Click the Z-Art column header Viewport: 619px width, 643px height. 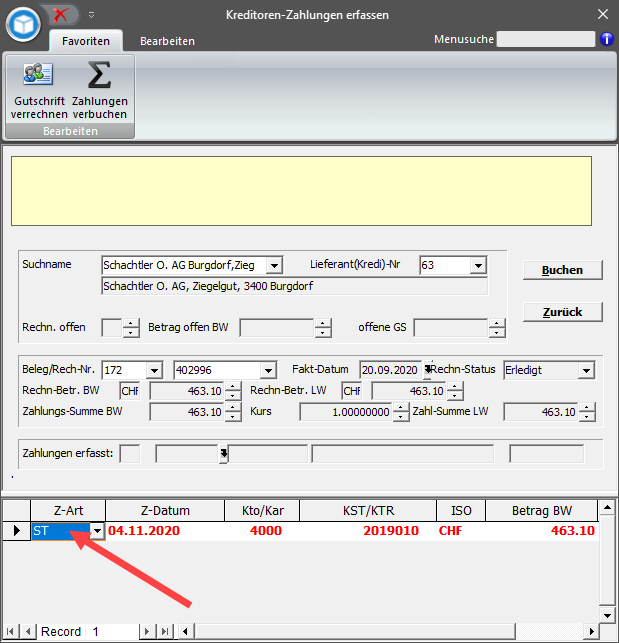[x=68, y=511]
